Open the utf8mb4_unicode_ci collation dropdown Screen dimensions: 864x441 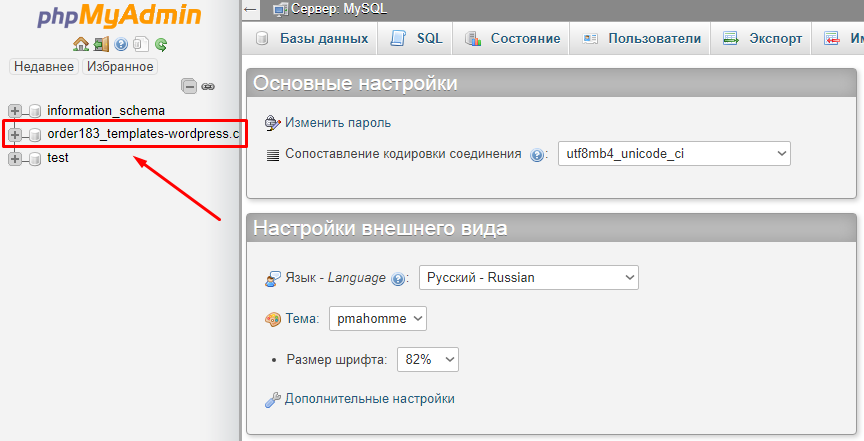click(673, 154)
